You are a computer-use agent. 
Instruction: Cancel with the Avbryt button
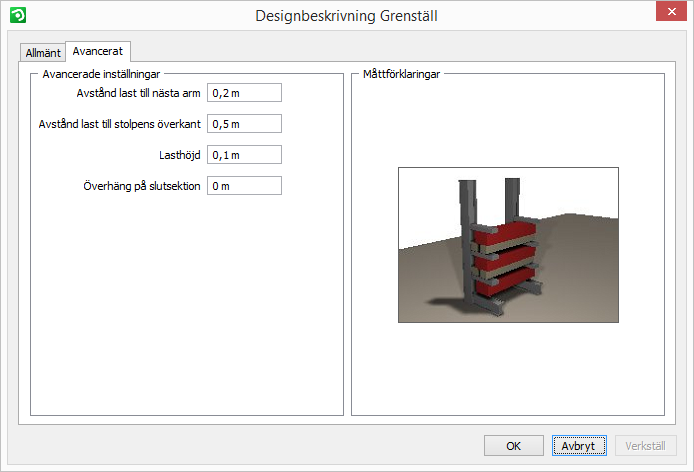point(579,446)
